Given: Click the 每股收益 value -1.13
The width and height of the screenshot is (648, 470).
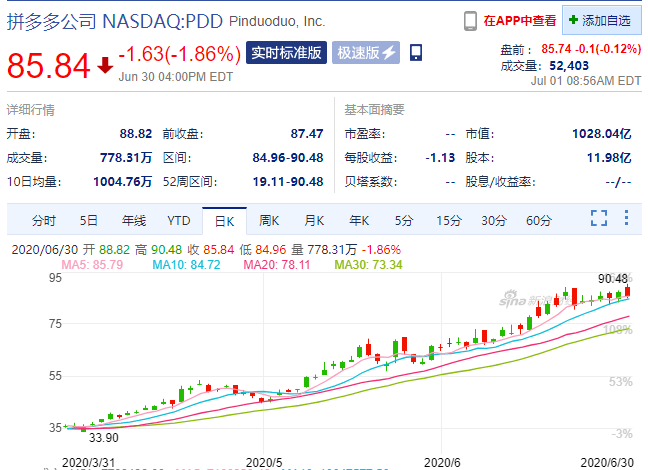Looking at the screenshot, I should click(440, 158).
